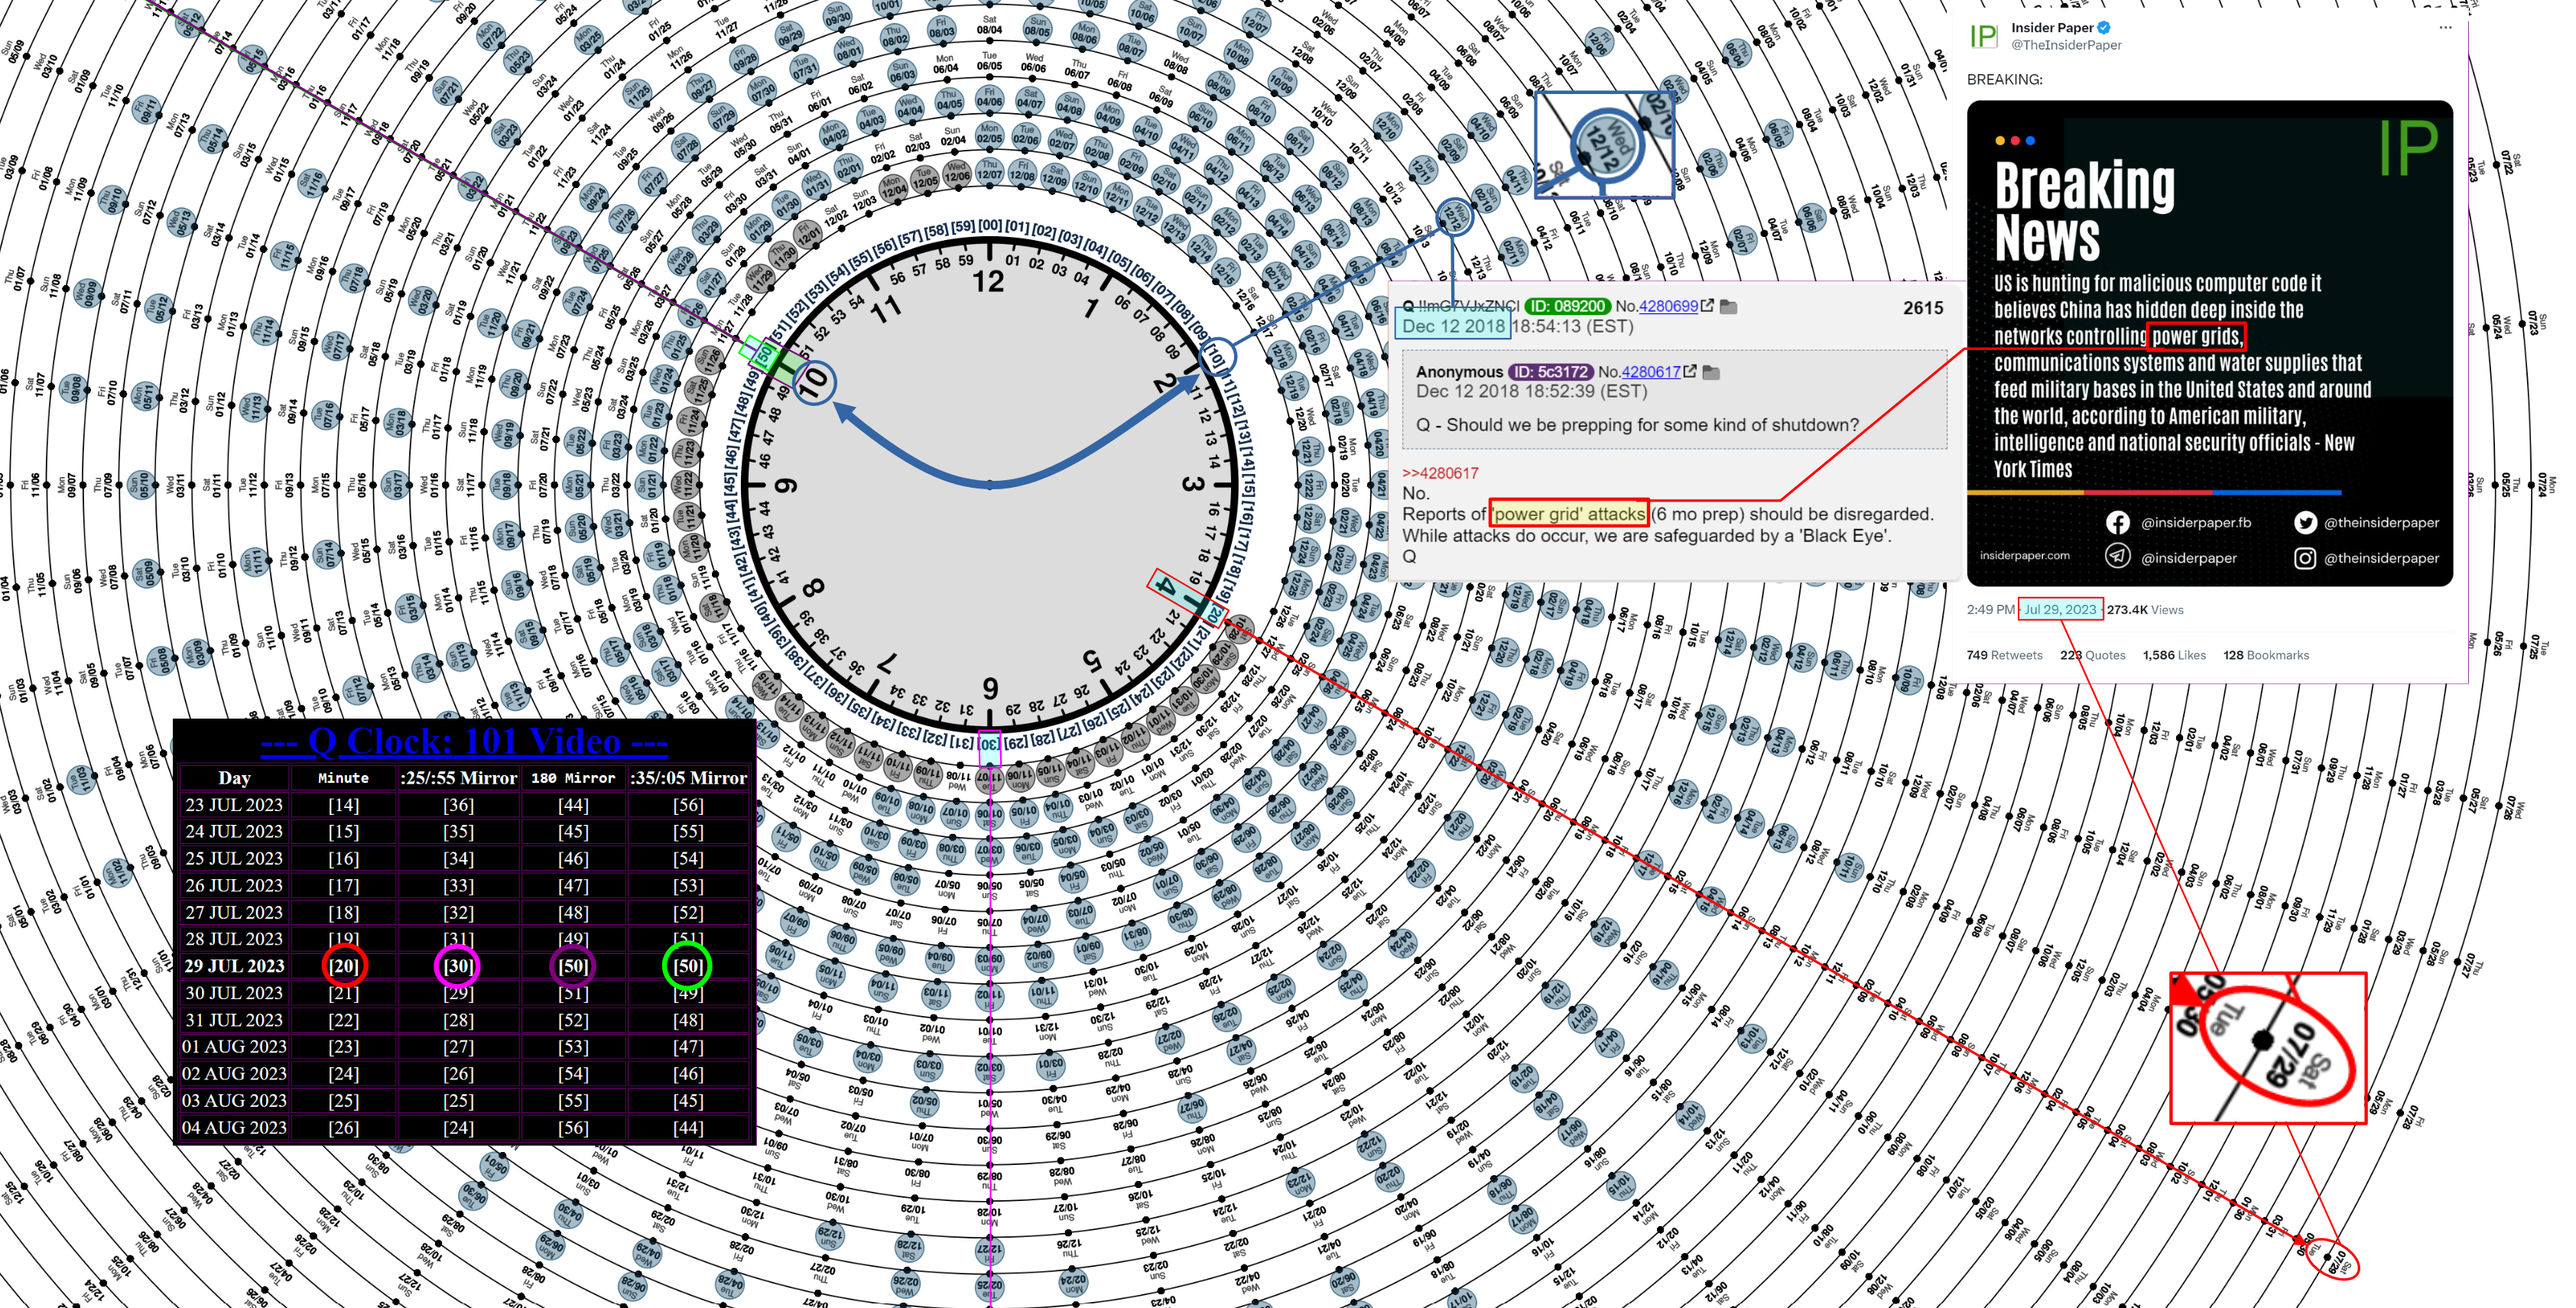Click the @insiderpaper.fb handle text
This screenshot has height=1308, width=2576.
click(x=2195, y=522)
